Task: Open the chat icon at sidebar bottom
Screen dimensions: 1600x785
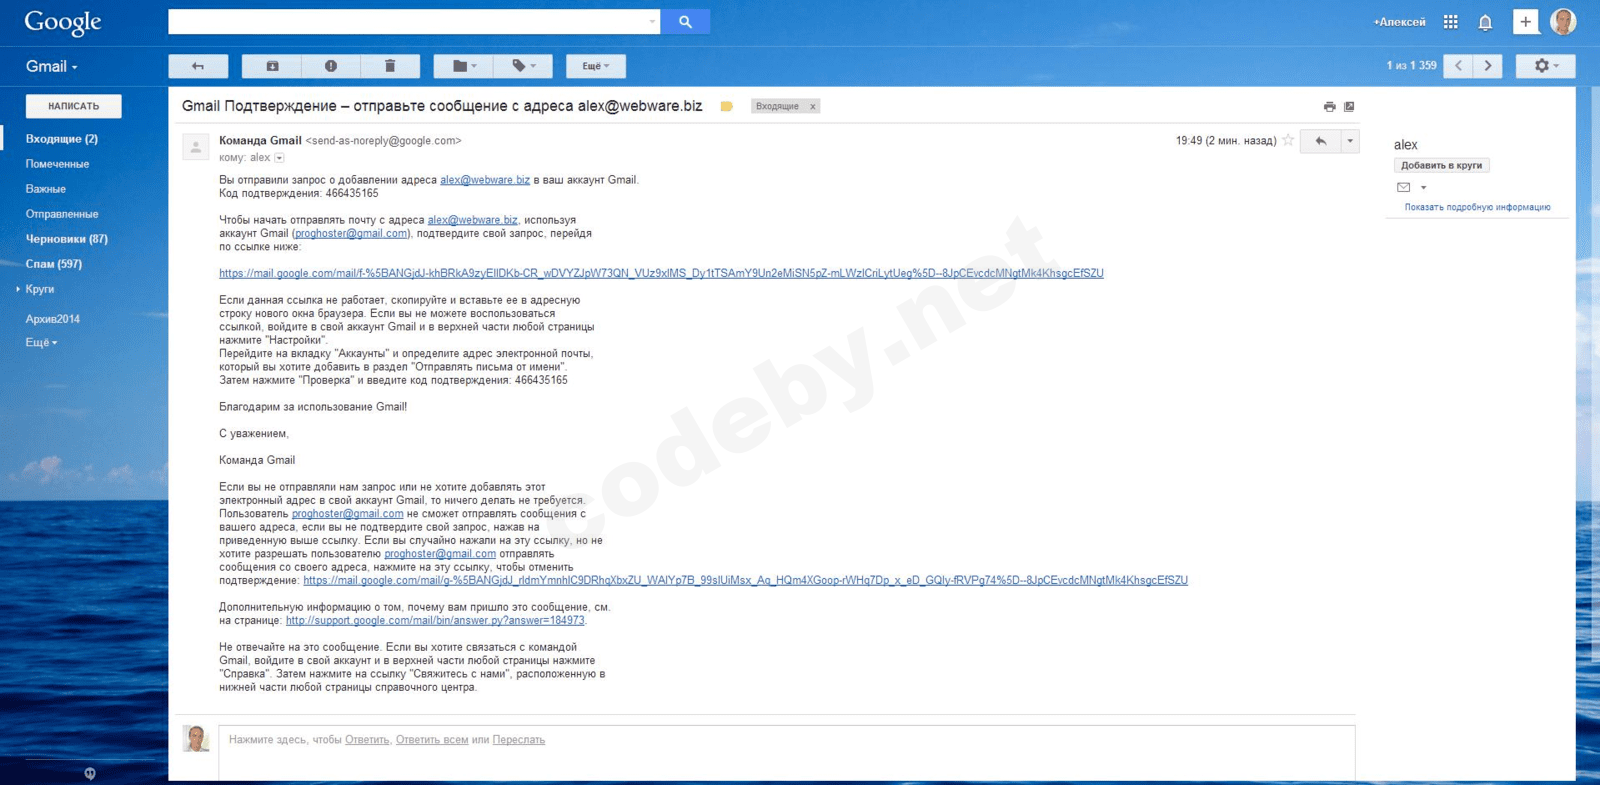Action: click(x=90, y=773)
